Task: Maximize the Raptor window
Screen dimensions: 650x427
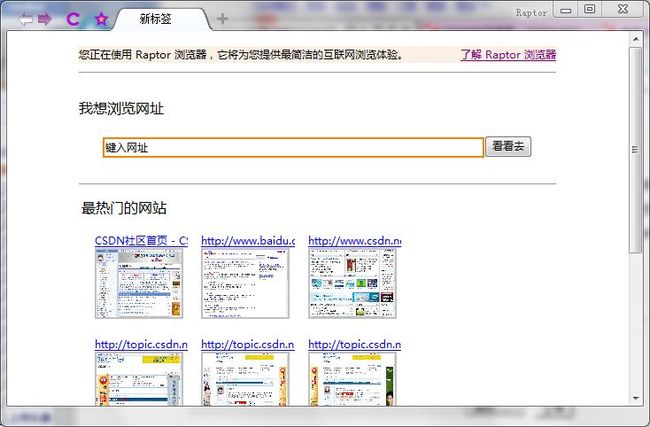Action: (x=589, y=9)
